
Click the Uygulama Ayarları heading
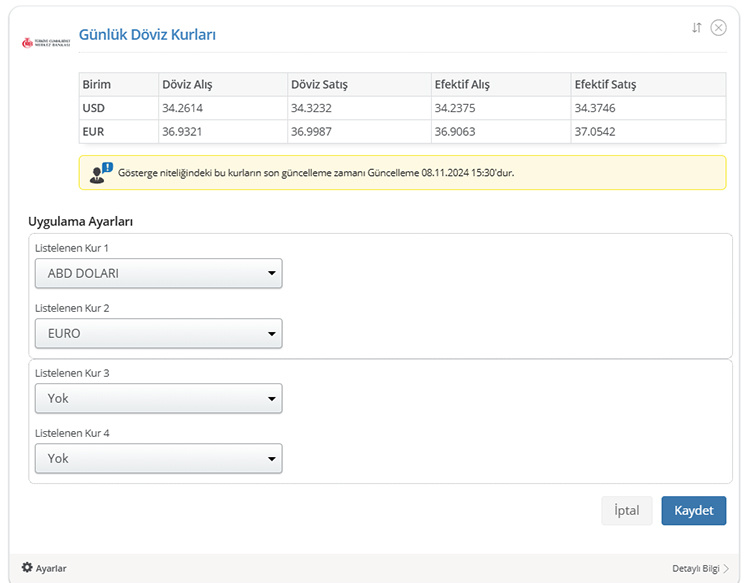80,221
